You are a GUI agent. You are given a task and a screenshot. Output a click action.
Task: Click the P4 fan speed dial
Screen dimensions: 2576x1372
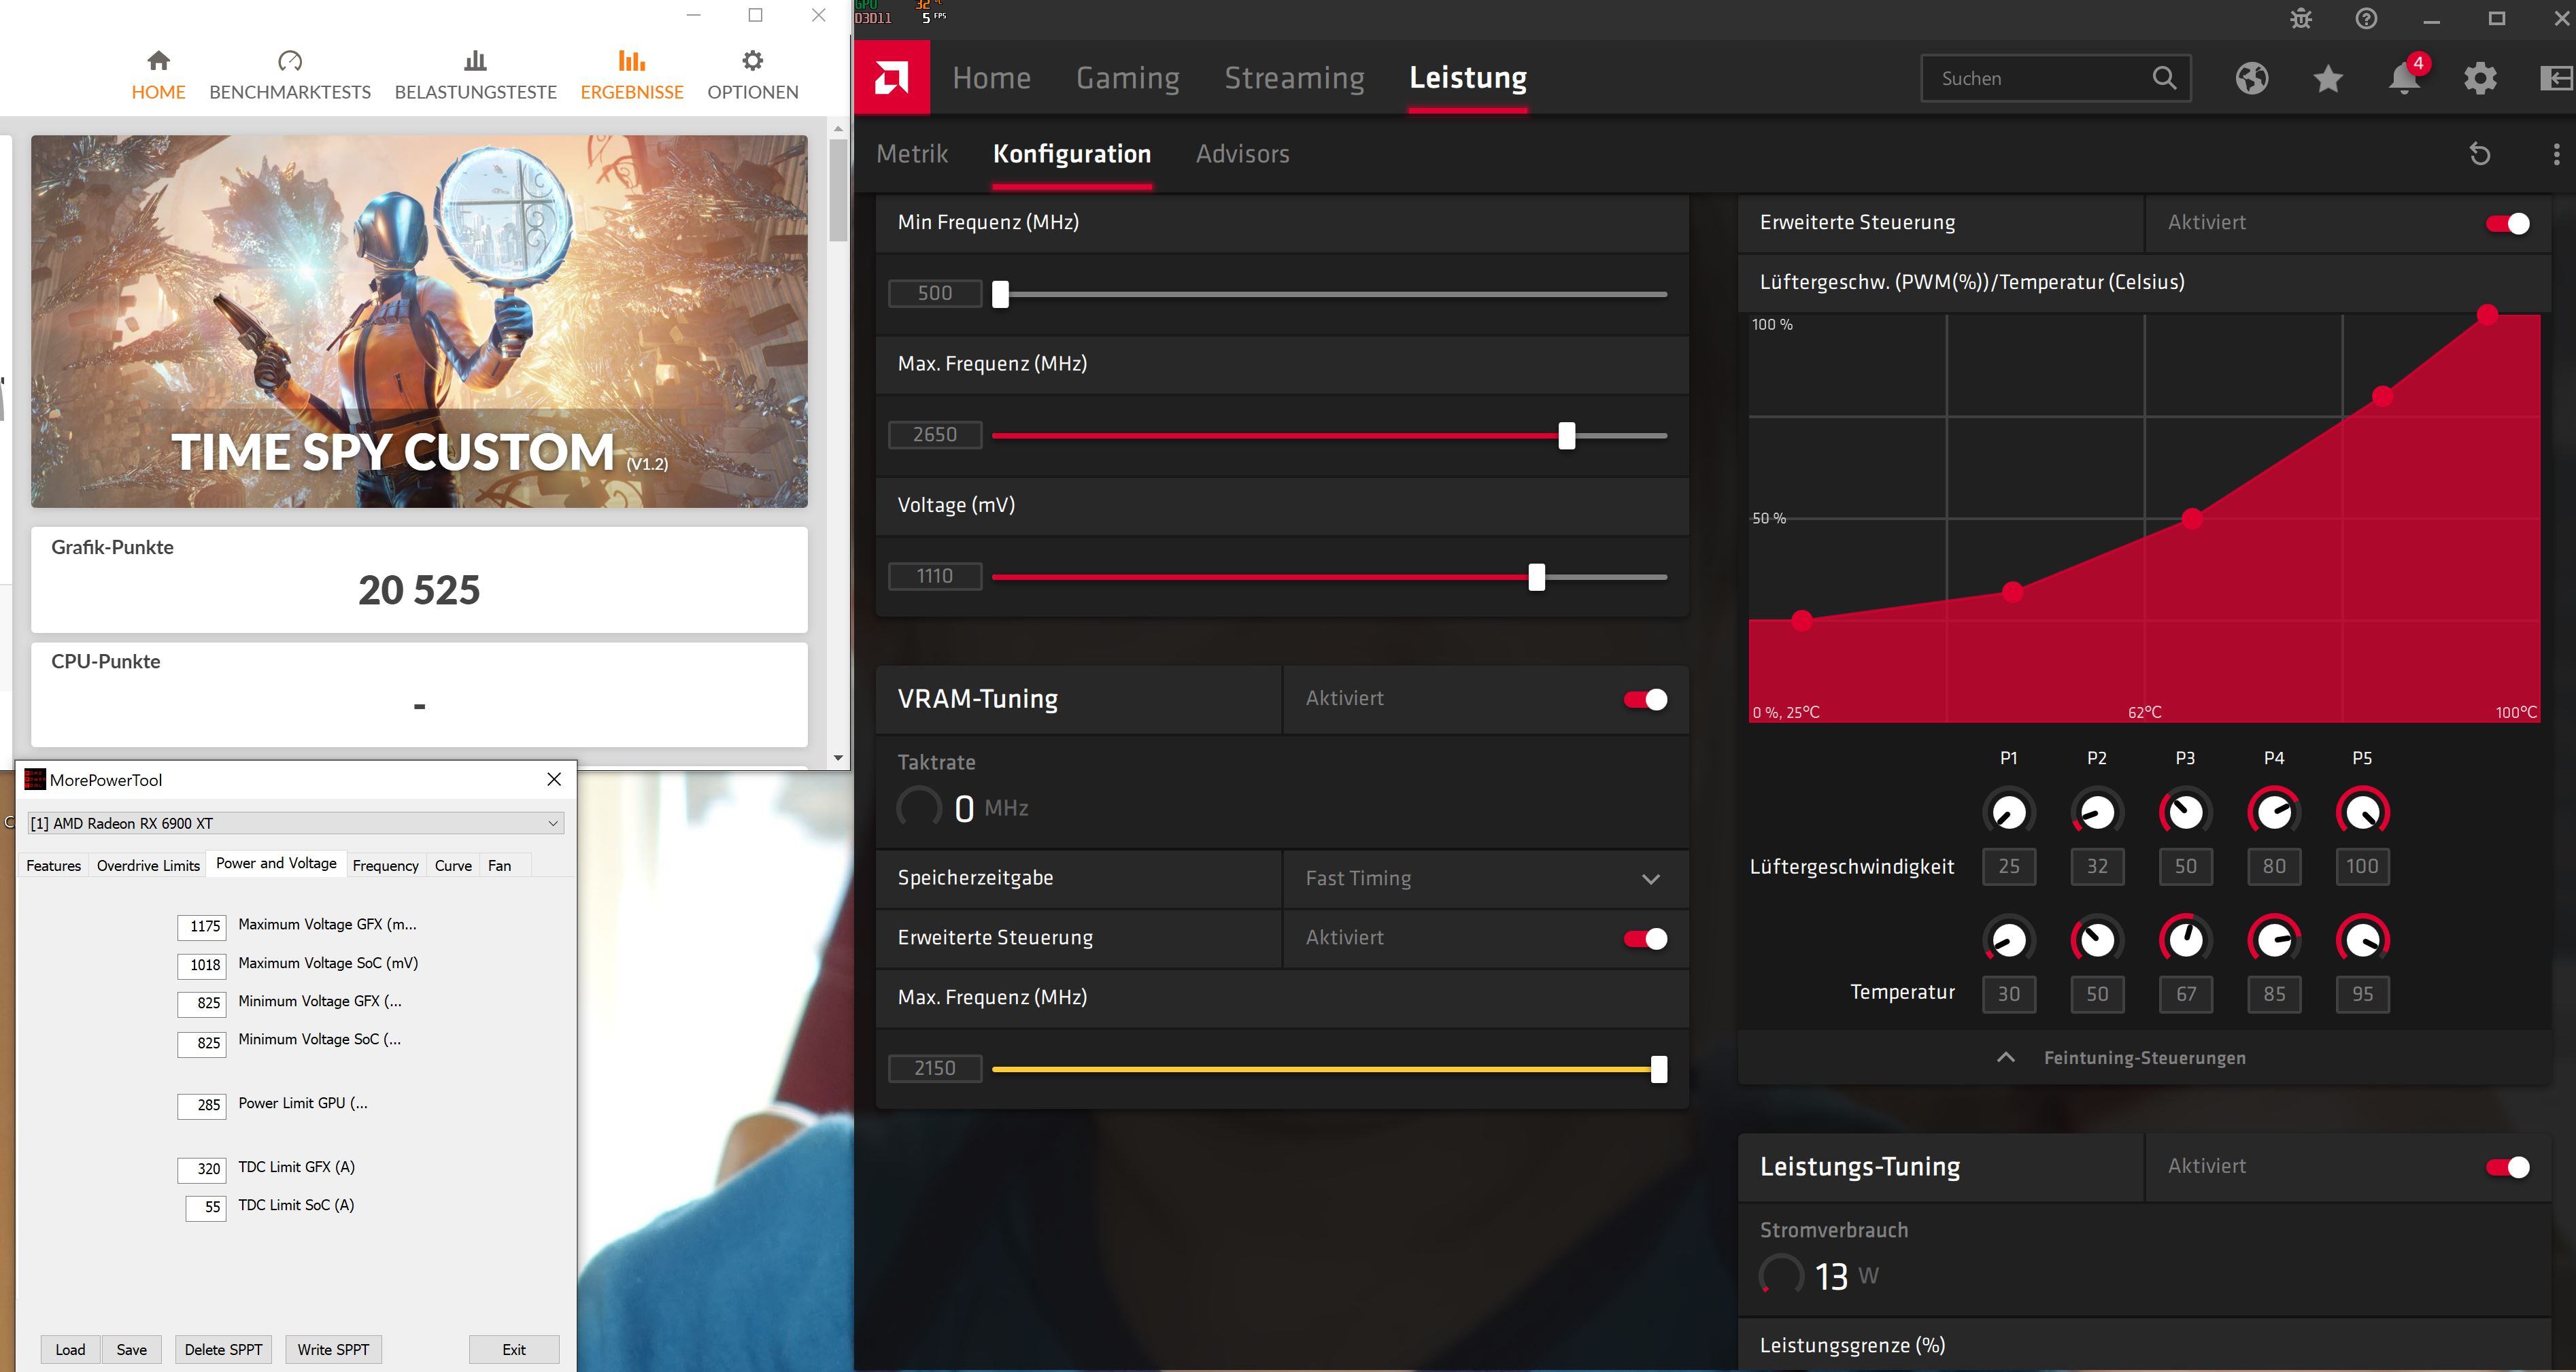(2274, 812)
